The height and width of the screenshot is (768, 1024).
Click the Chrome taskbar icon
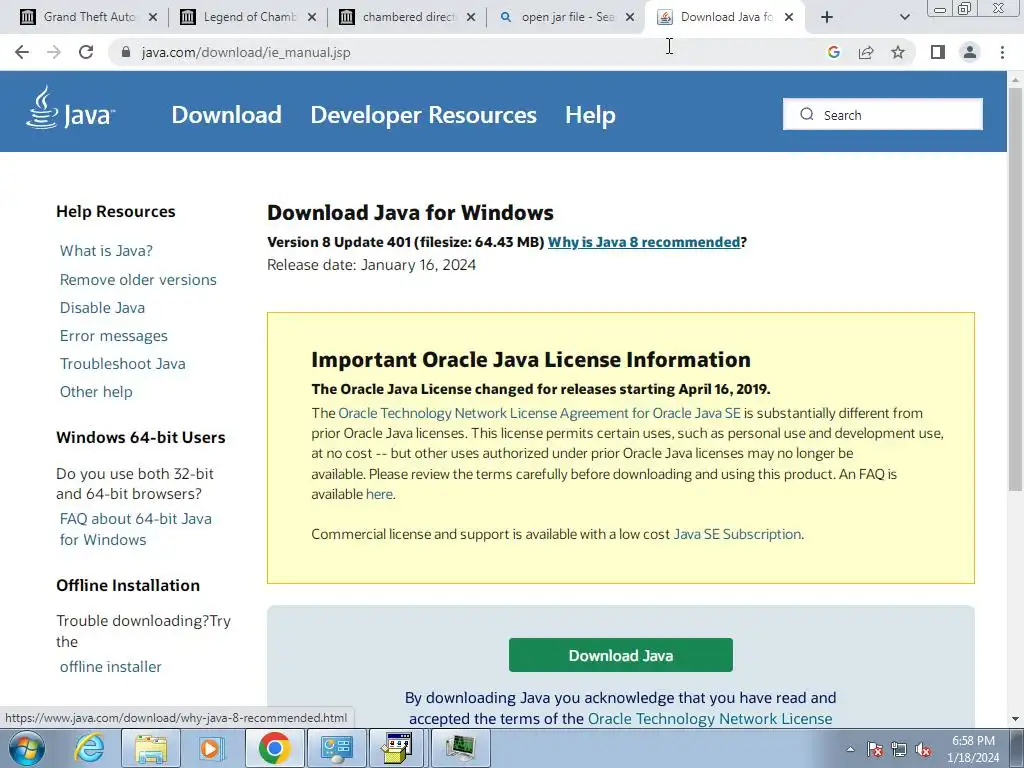tap(274, 748)
